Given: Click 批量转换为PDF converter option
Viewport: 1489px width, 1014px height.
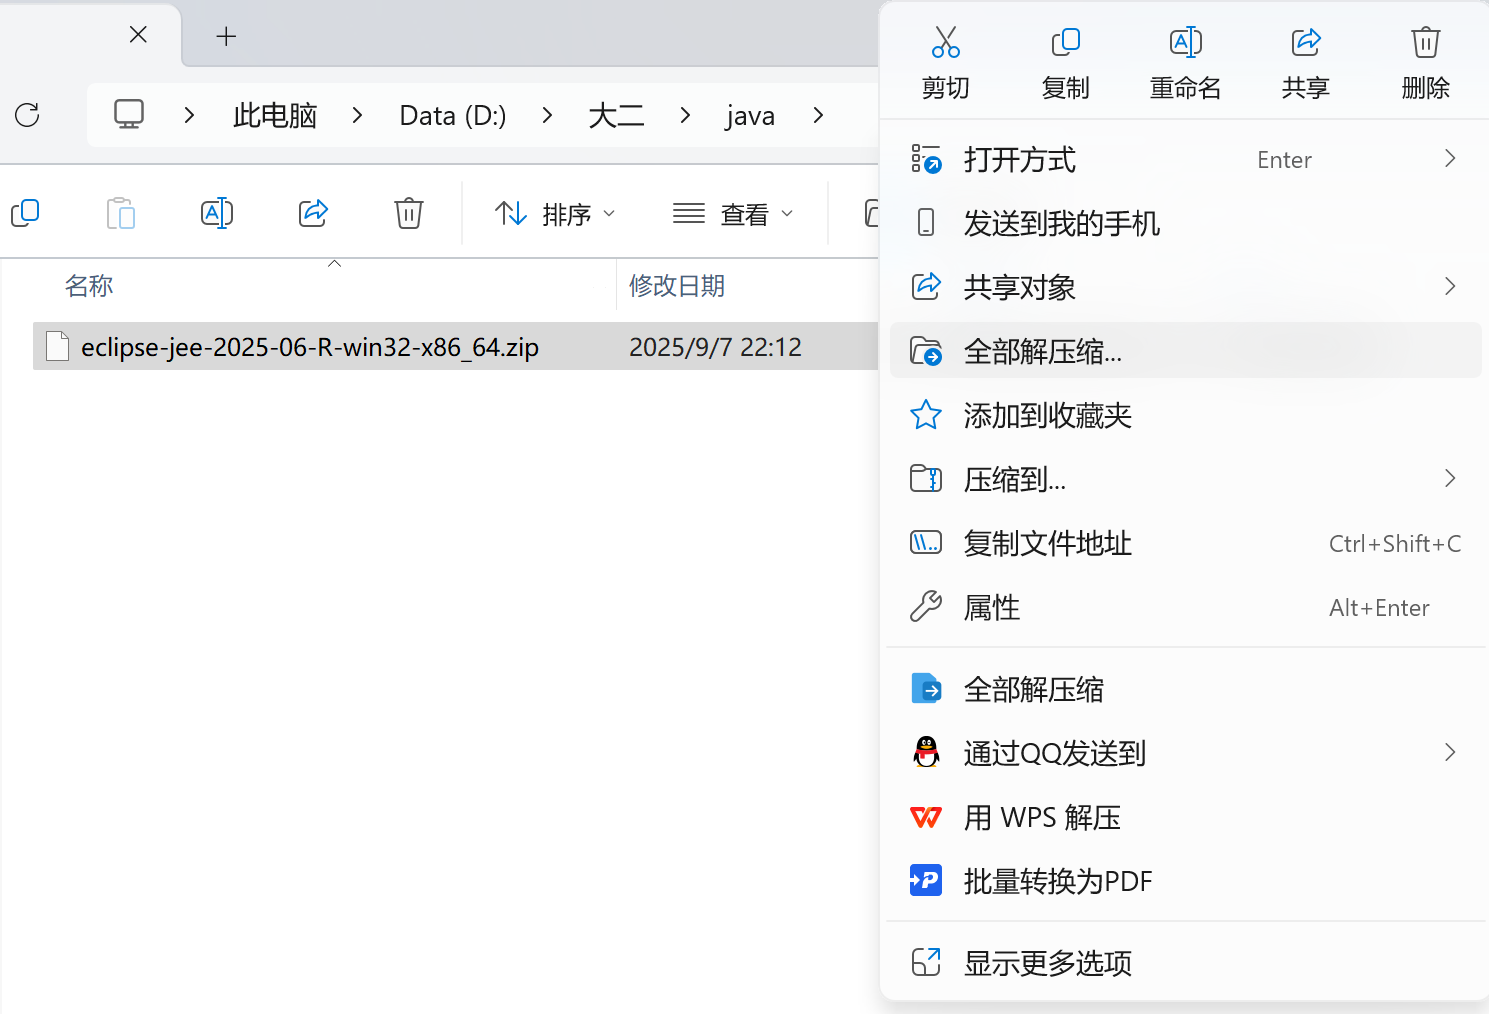Looking at the screenshot, I should pyautogui.click(x=1058, y=881).
